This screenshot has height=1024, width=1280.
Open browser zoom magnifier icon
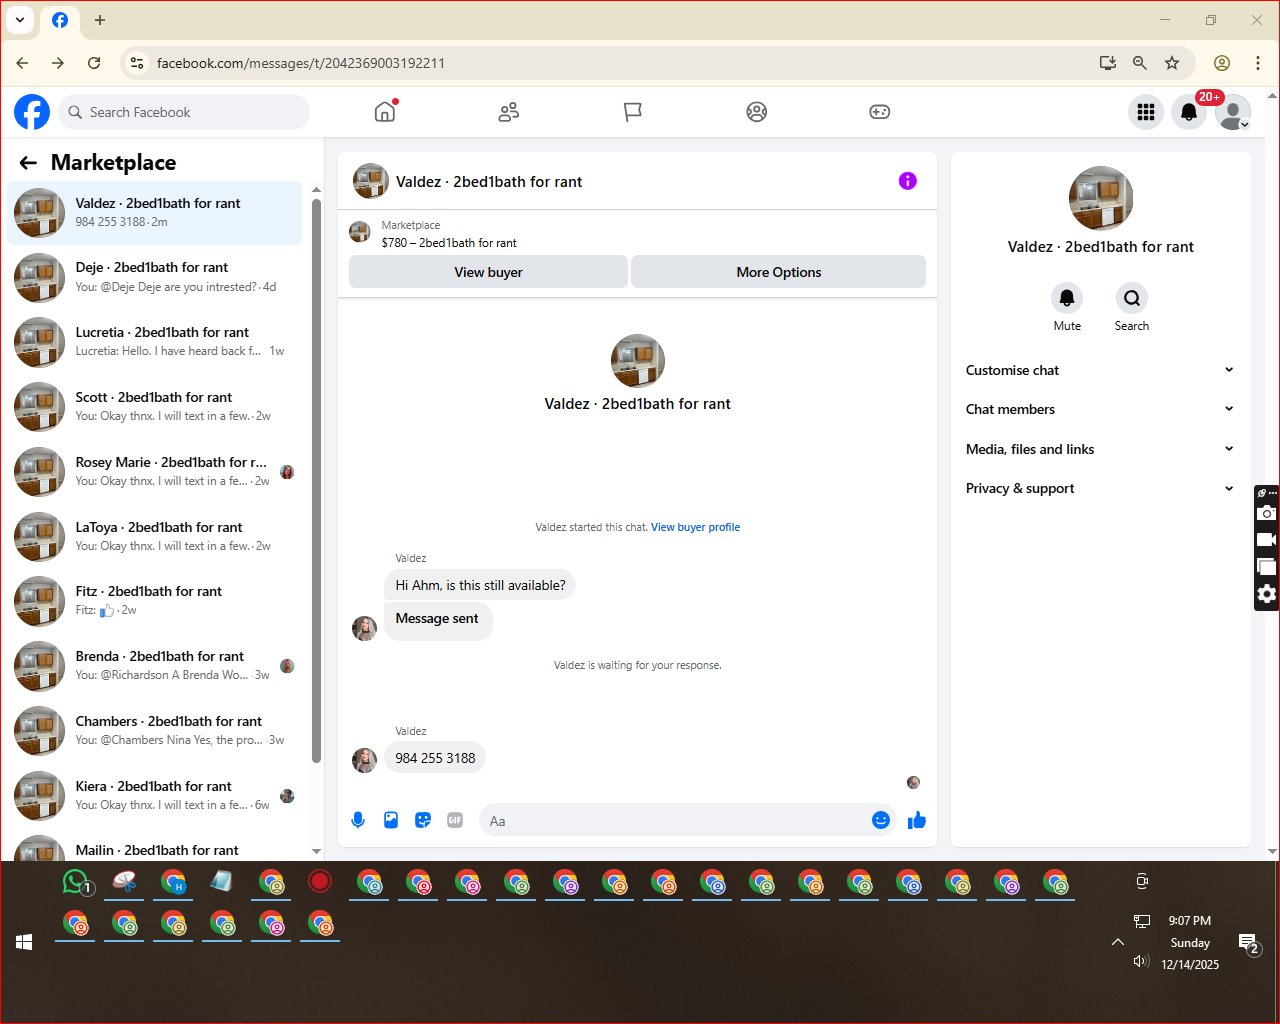coord(1140,63)
